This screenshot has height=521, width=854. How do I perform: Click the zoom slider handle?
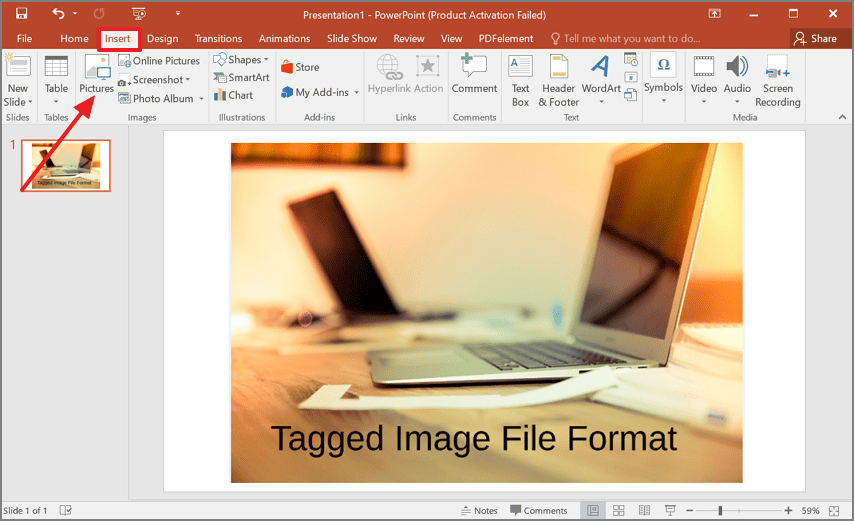720,511
